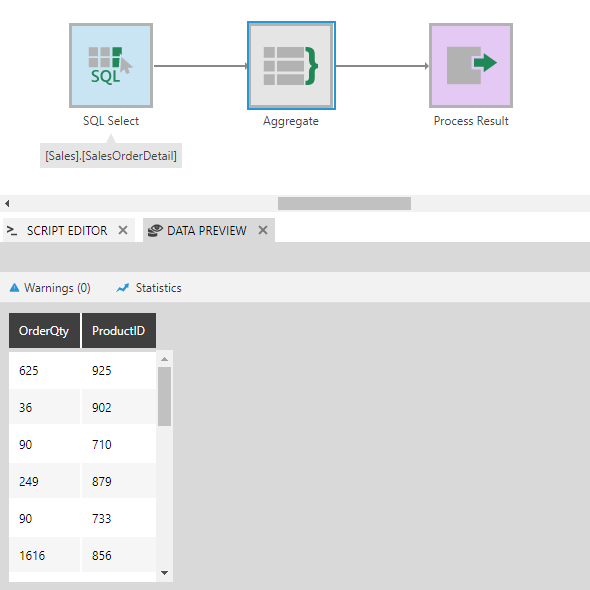Select ProductID cell 856
590x590 pixels.
click(x=119, y=555)
